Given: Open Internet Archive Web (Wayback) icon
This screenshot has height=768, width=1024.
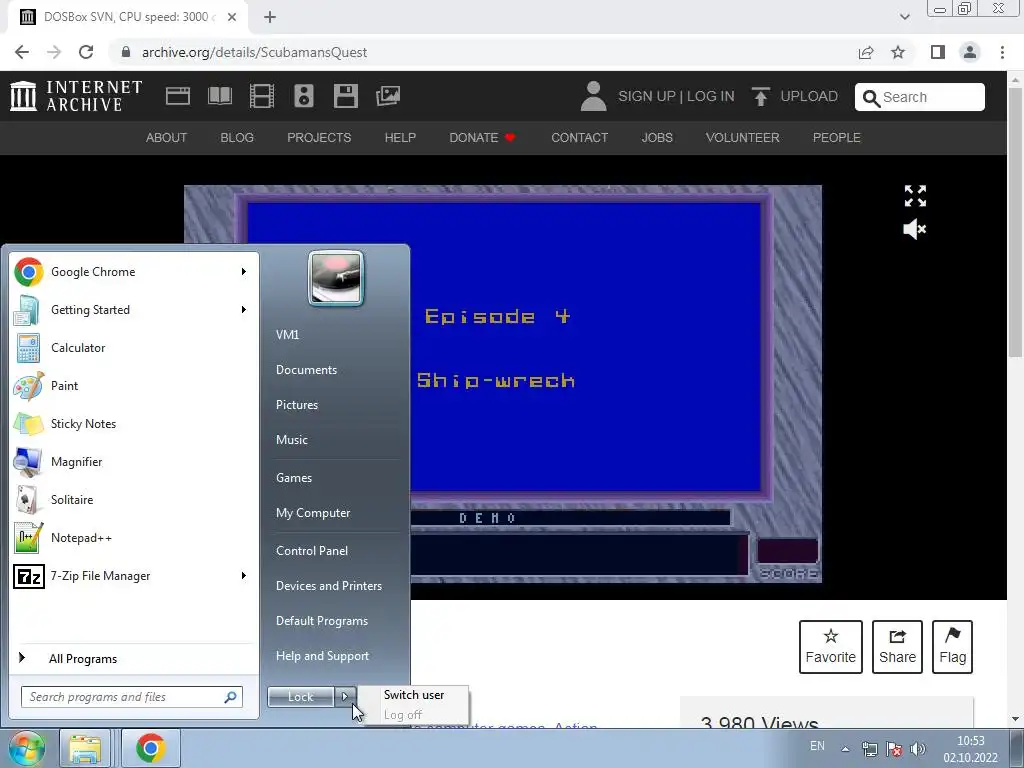Looking at the screenshot, I should click(x=178, y=96).
